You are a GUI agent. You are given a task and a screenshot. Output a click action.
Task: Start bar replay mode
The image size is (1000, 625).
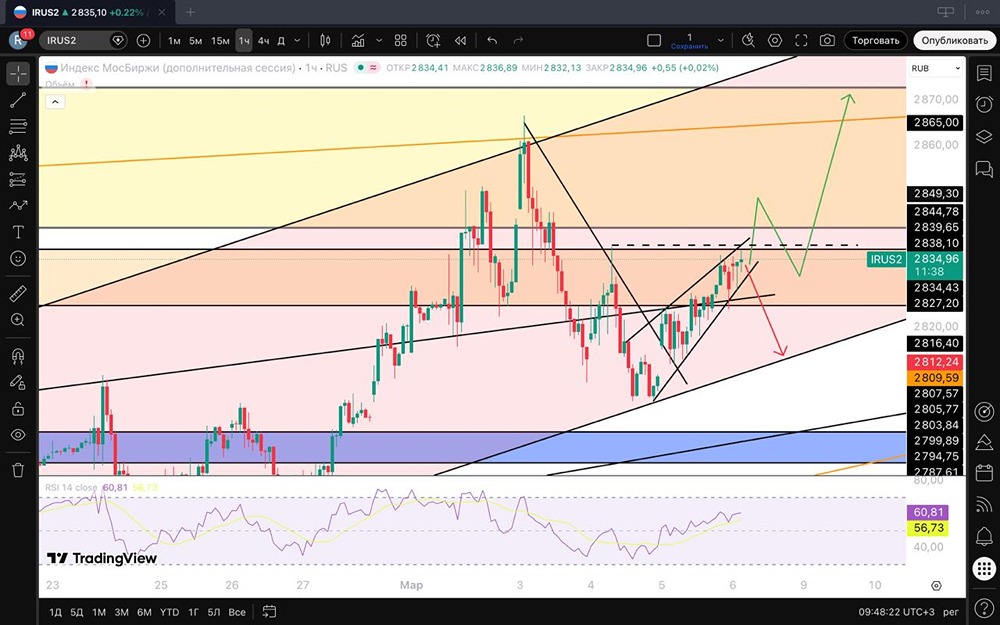coord(460,40)
